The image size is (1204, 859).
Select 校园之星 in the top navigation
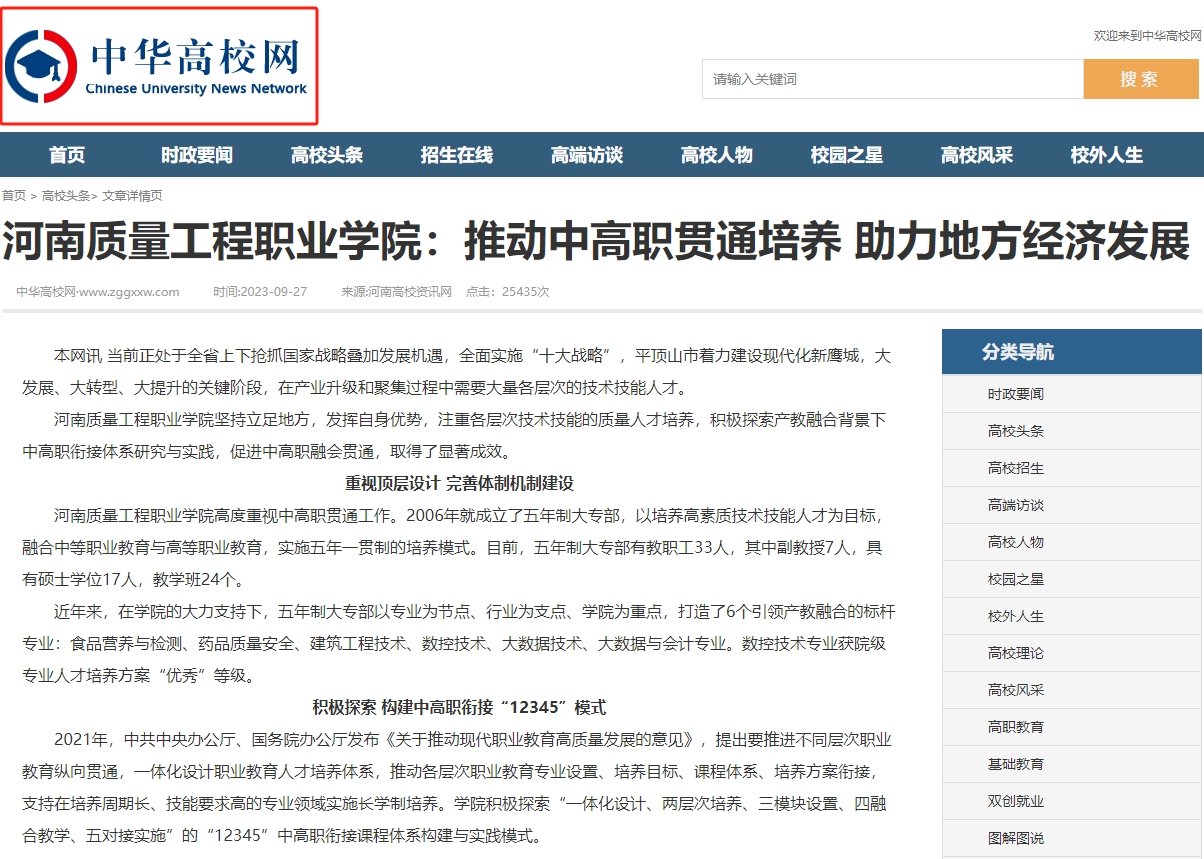click(x=847, y=155)
